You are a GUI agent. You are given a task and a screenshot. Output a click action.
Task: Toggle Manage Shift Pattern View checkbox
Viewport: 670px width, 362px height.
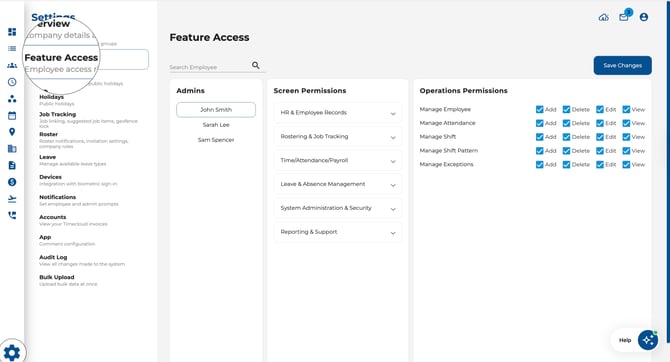point(626,151)
